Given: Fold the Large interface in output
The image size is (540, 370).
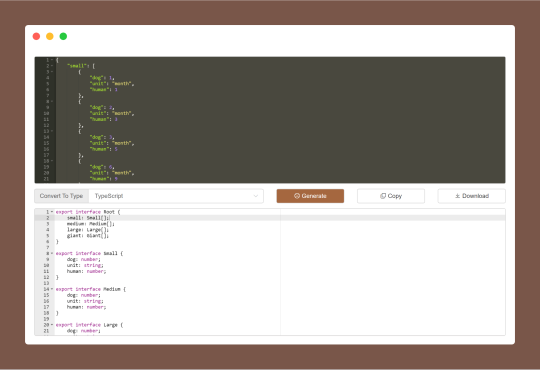Looking at the screenshot, I should coord(52,325).
